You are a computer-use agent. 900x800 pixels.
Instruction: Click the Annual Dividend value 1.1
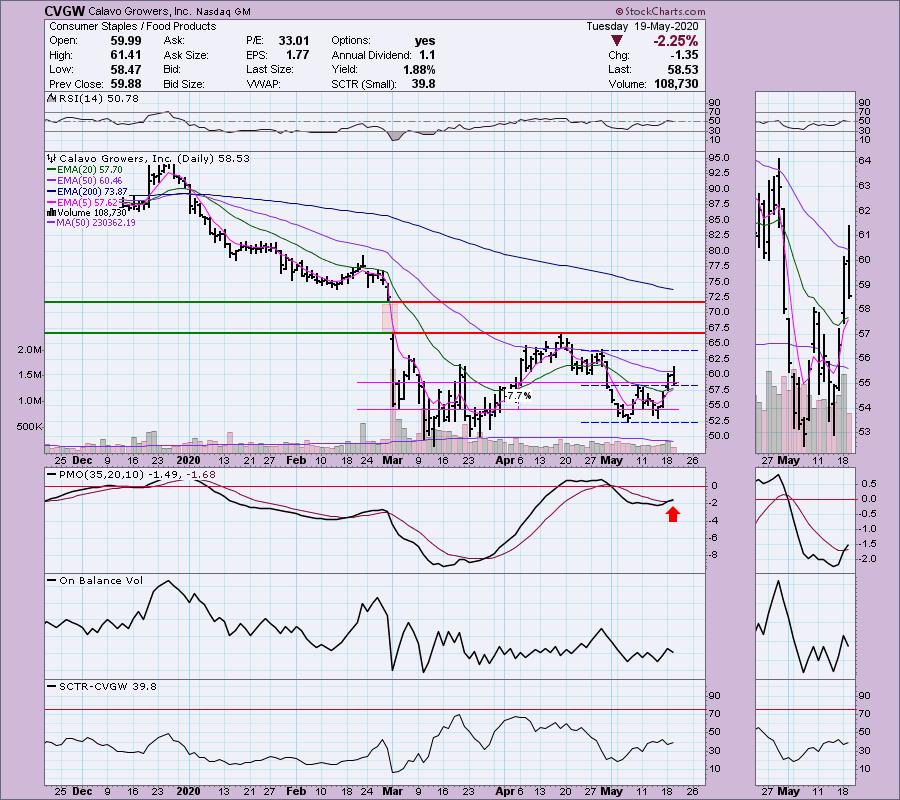pos(426,55)
